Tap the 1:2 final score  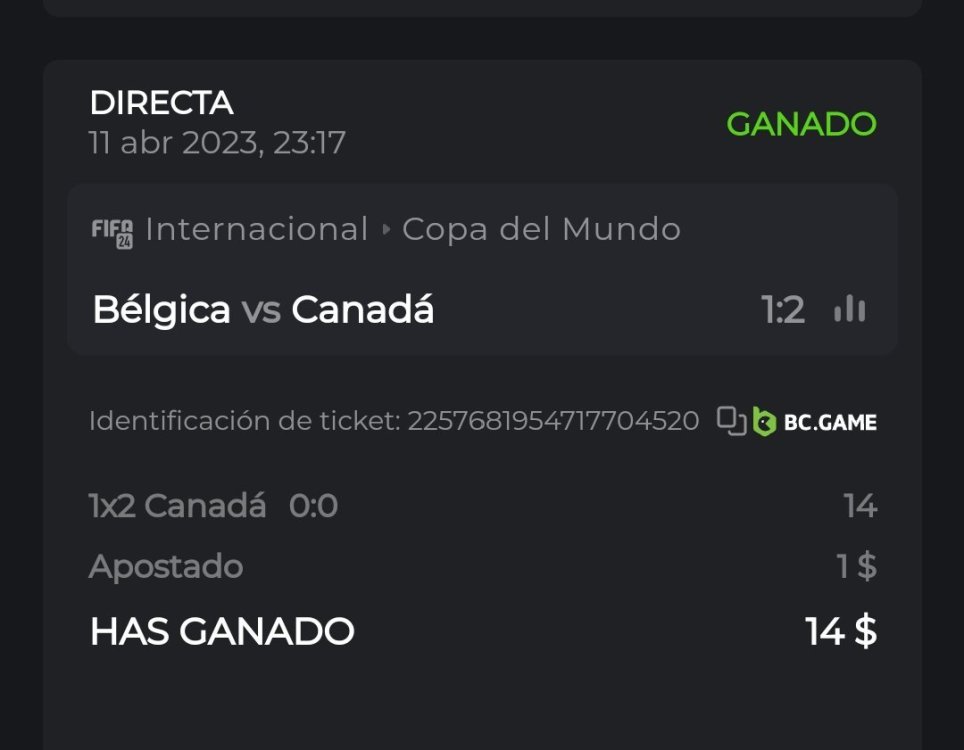[x=783, y=310]
